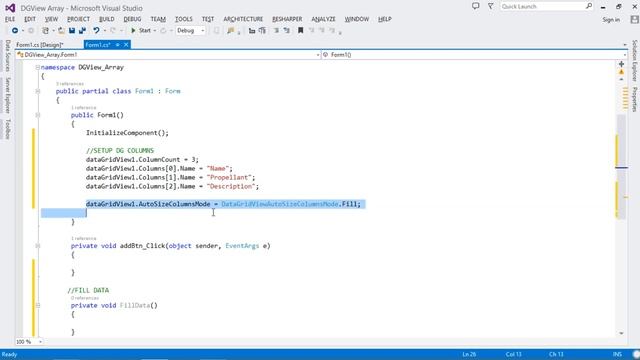
Task: Click the "0 references" link above FillData
Action: coord(85,298)
